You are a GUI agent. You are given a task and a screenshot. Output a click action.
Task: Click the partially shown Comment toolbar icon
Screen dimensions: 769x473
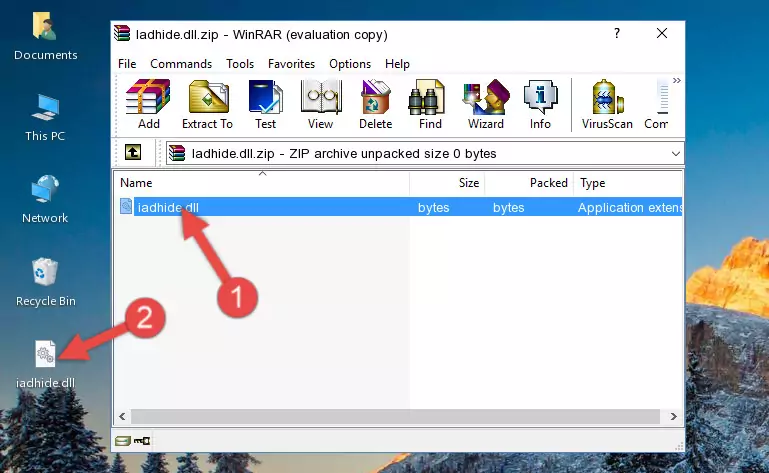(657, 105)
